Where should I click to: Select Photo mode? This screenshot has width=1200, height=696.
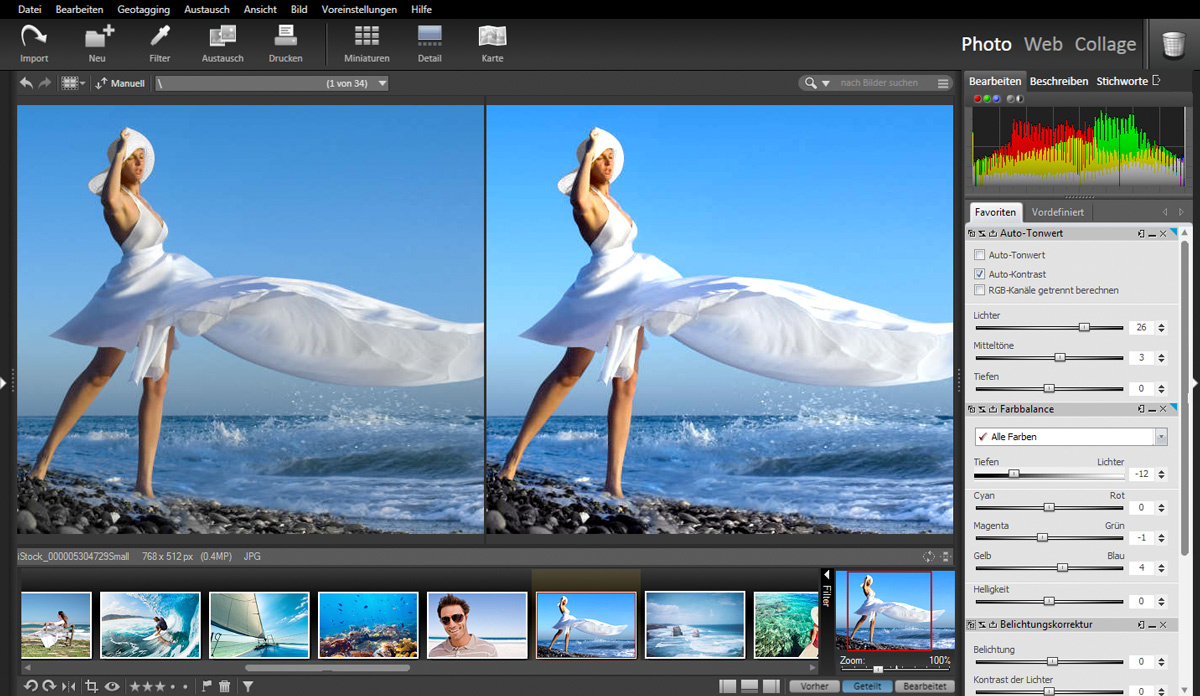click(987, 44)
